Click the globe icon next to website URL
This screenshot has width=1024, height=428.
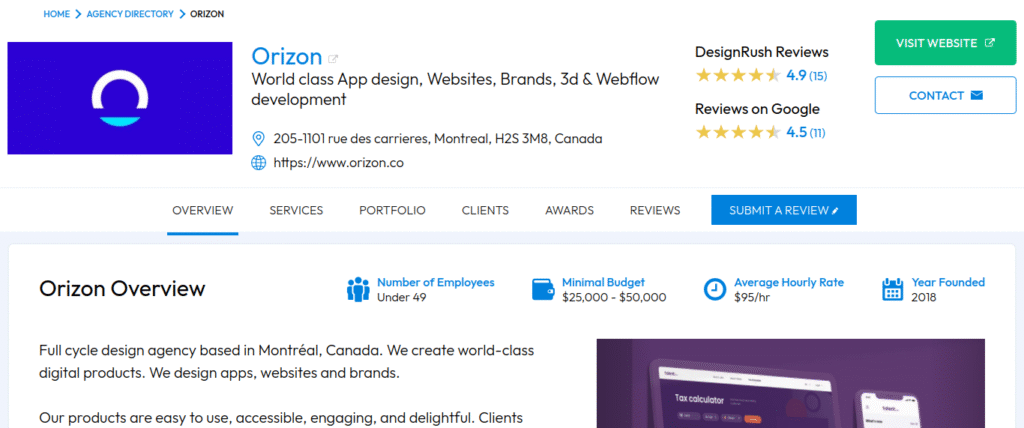(258, 162)
